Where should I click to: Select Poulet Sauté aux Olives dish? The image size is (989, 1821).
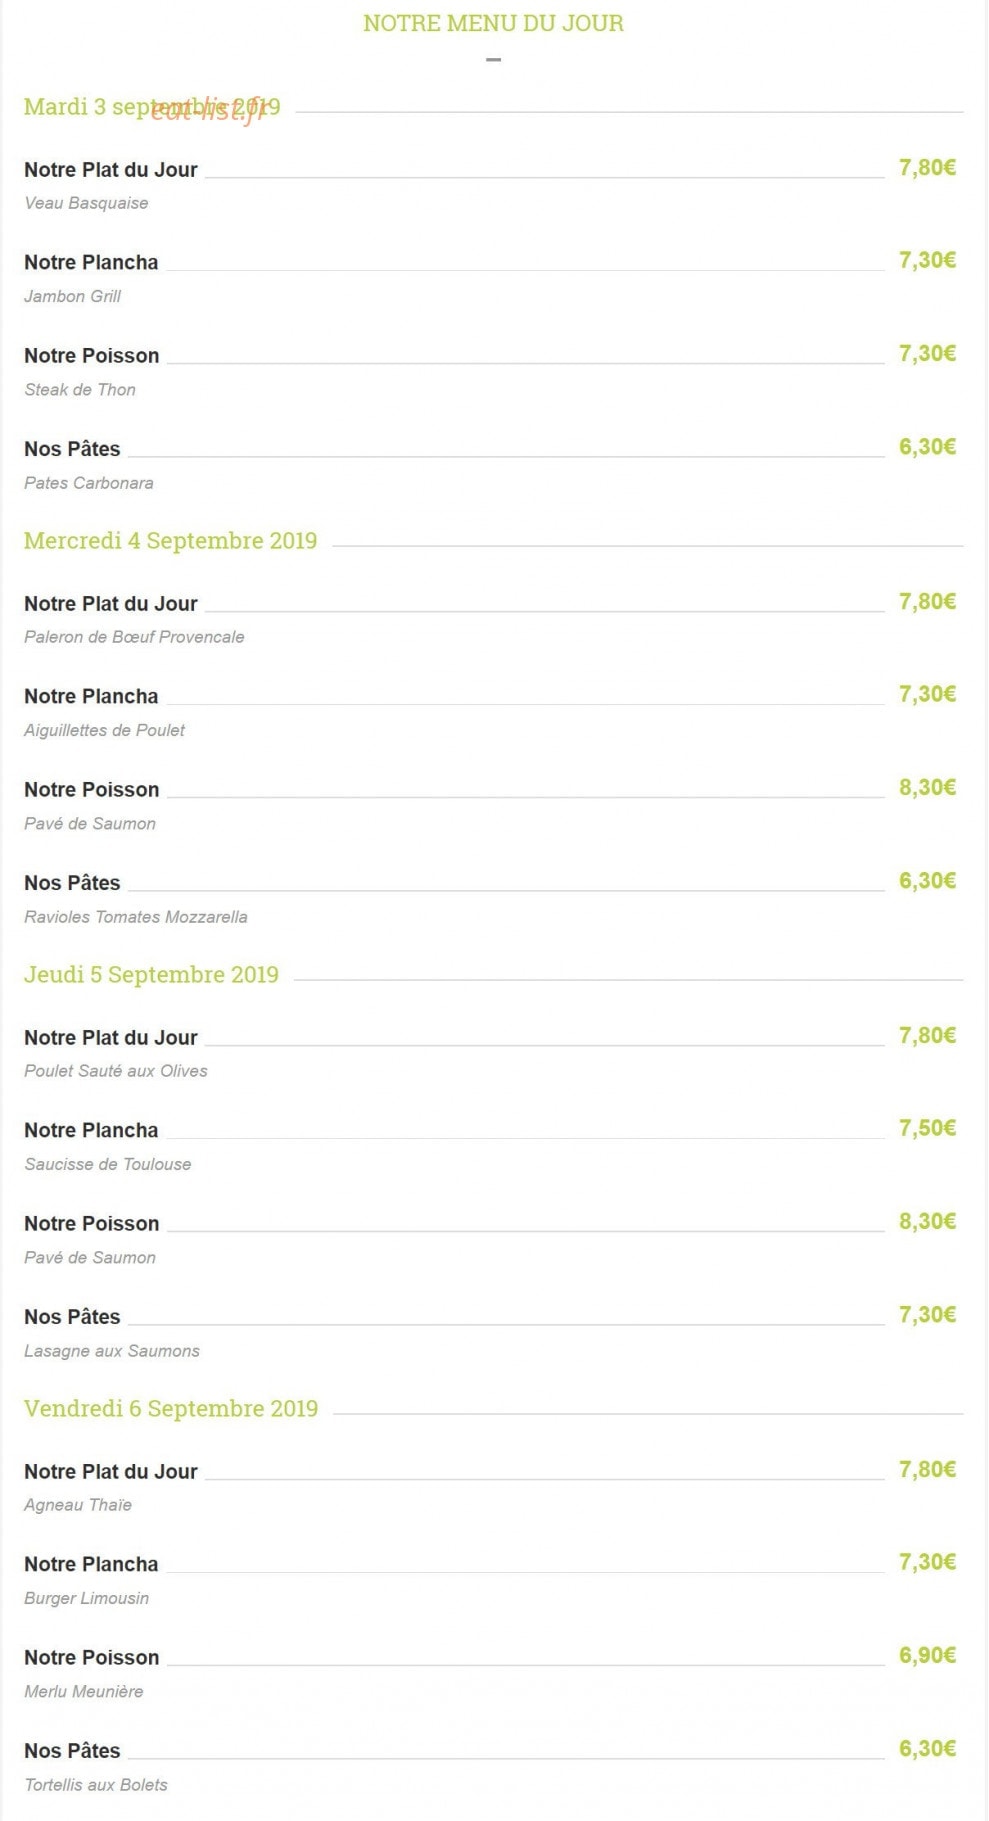pyautogui.click(x=116, y=1071)
